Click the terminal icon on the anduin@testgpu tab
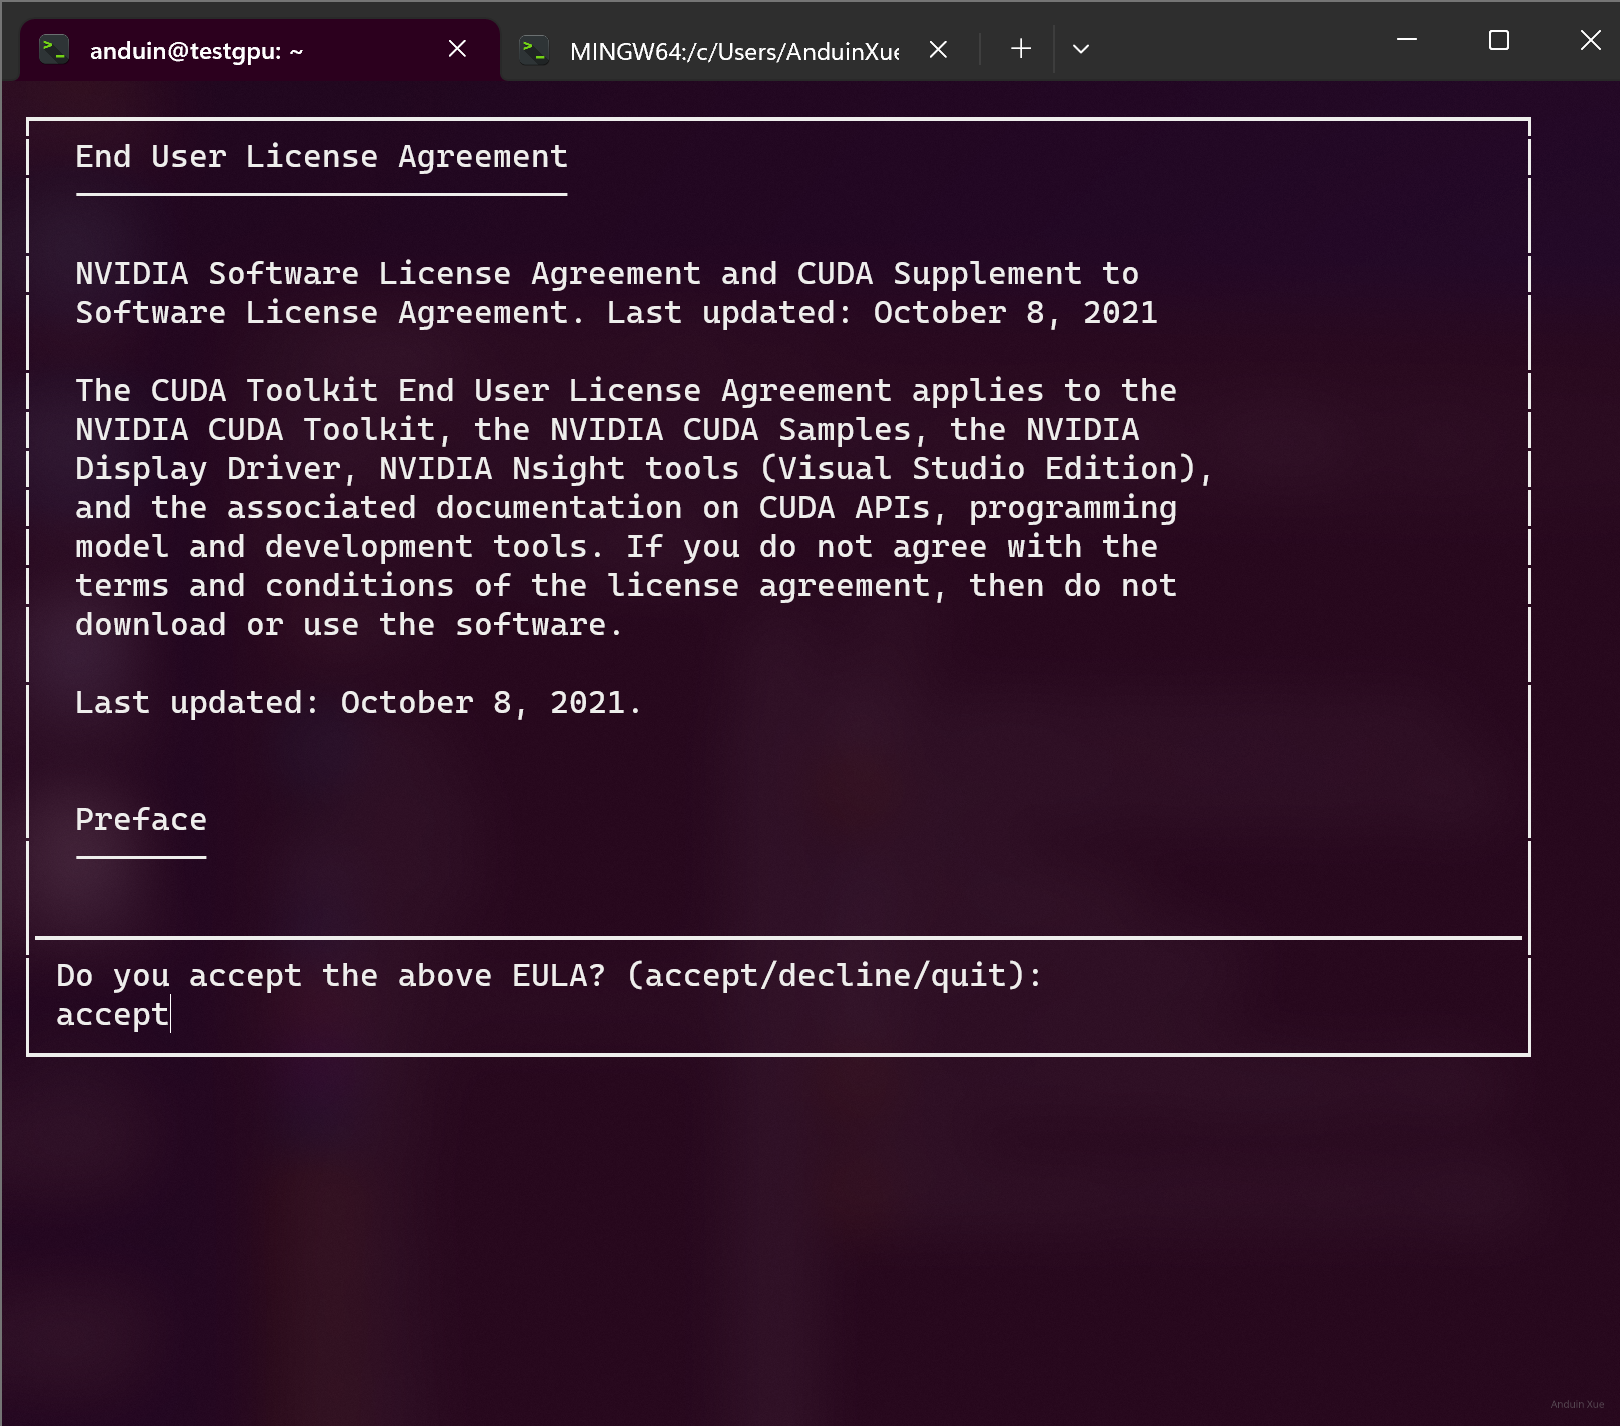The height and width of the screenshot is (1426, 1620). click(x=53, y=49)
